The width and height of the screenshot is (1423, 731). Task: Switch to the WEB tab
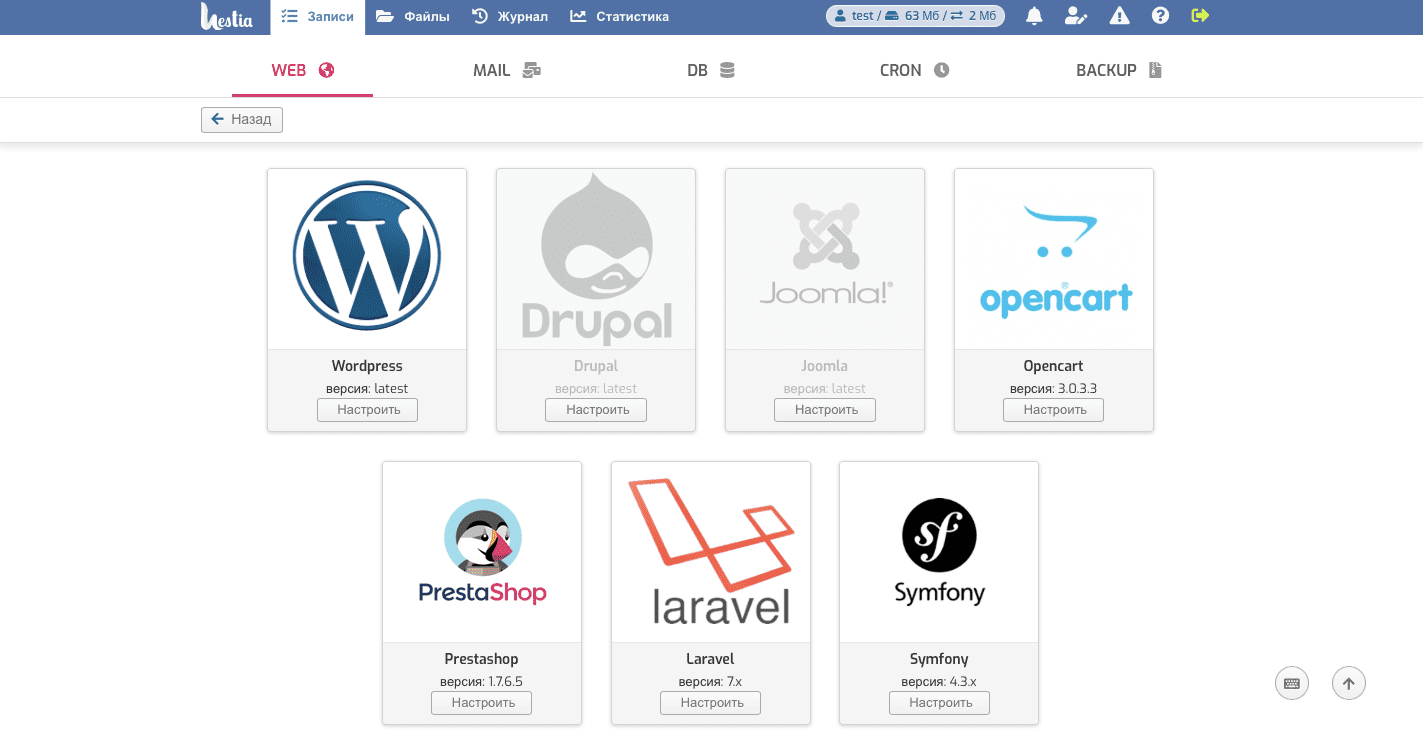click(x=302, y=70)
